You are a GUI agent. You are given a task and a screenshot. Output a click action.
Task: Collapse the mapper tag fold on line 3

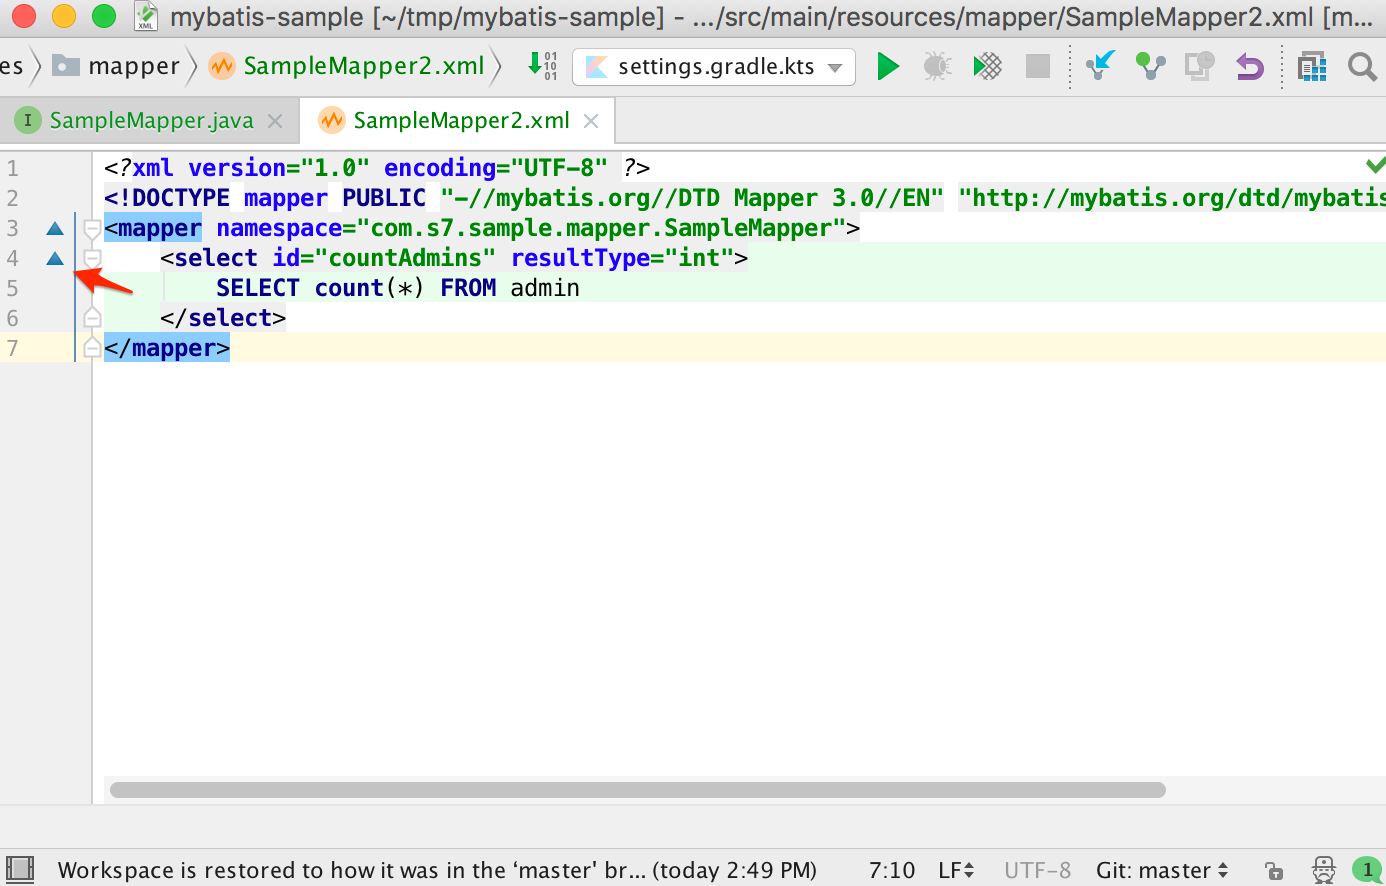(x=92, y=229)
